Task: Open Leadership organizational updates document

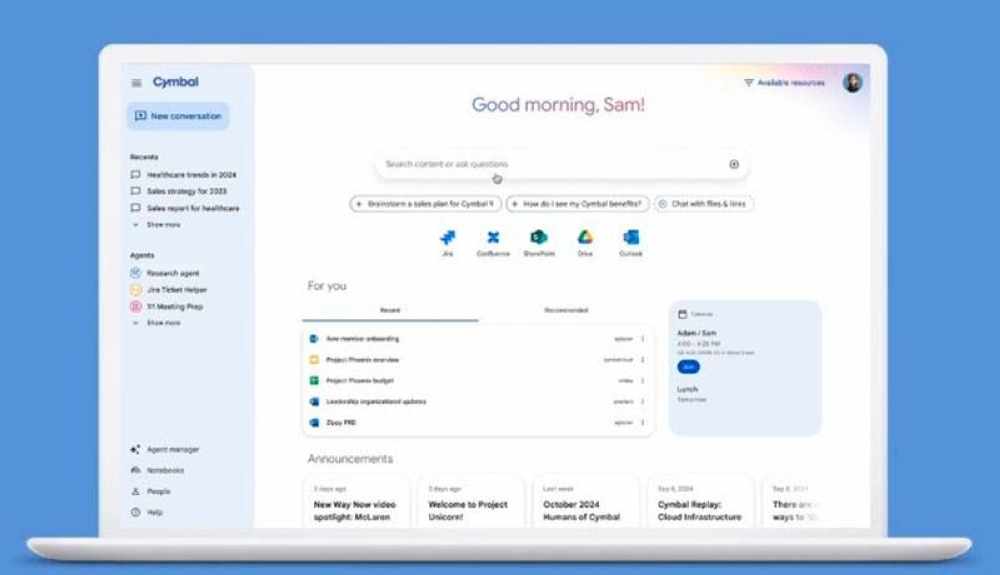Action: tap(376, 402)
